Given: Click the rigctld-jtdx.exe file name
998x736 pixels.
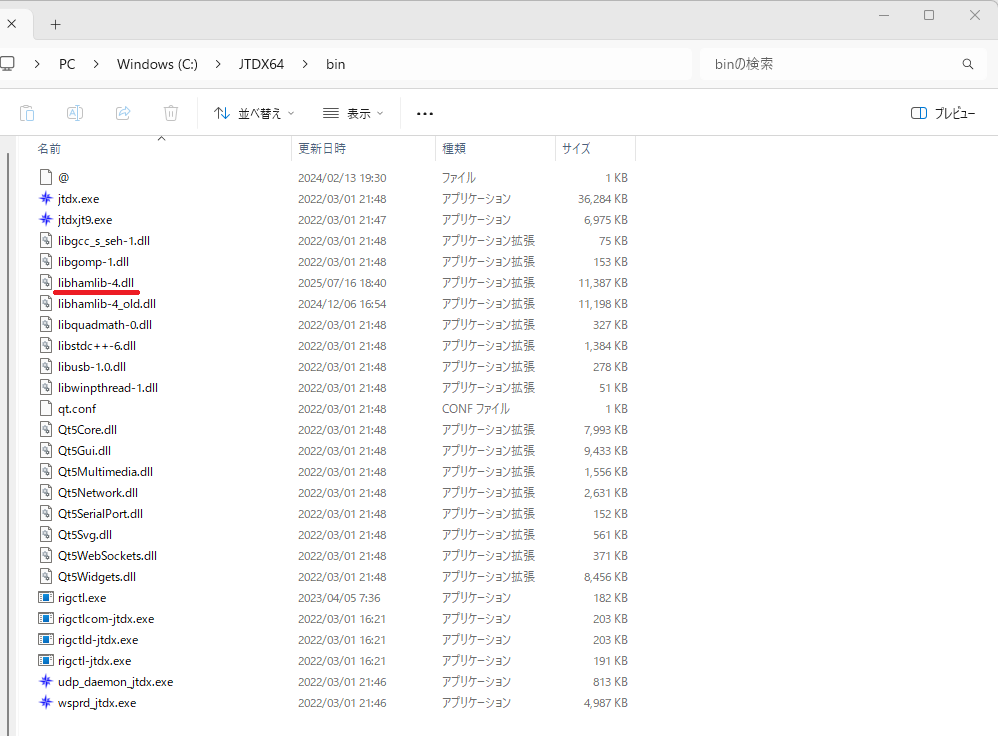Looking at the screenshot, I should [98, 640].
